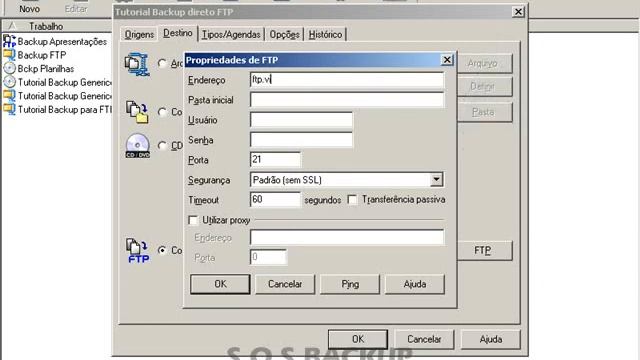Viewport: 640px width, 360px height.
Task: Click the Backup FTP job icon
Action: coord(9,55)
